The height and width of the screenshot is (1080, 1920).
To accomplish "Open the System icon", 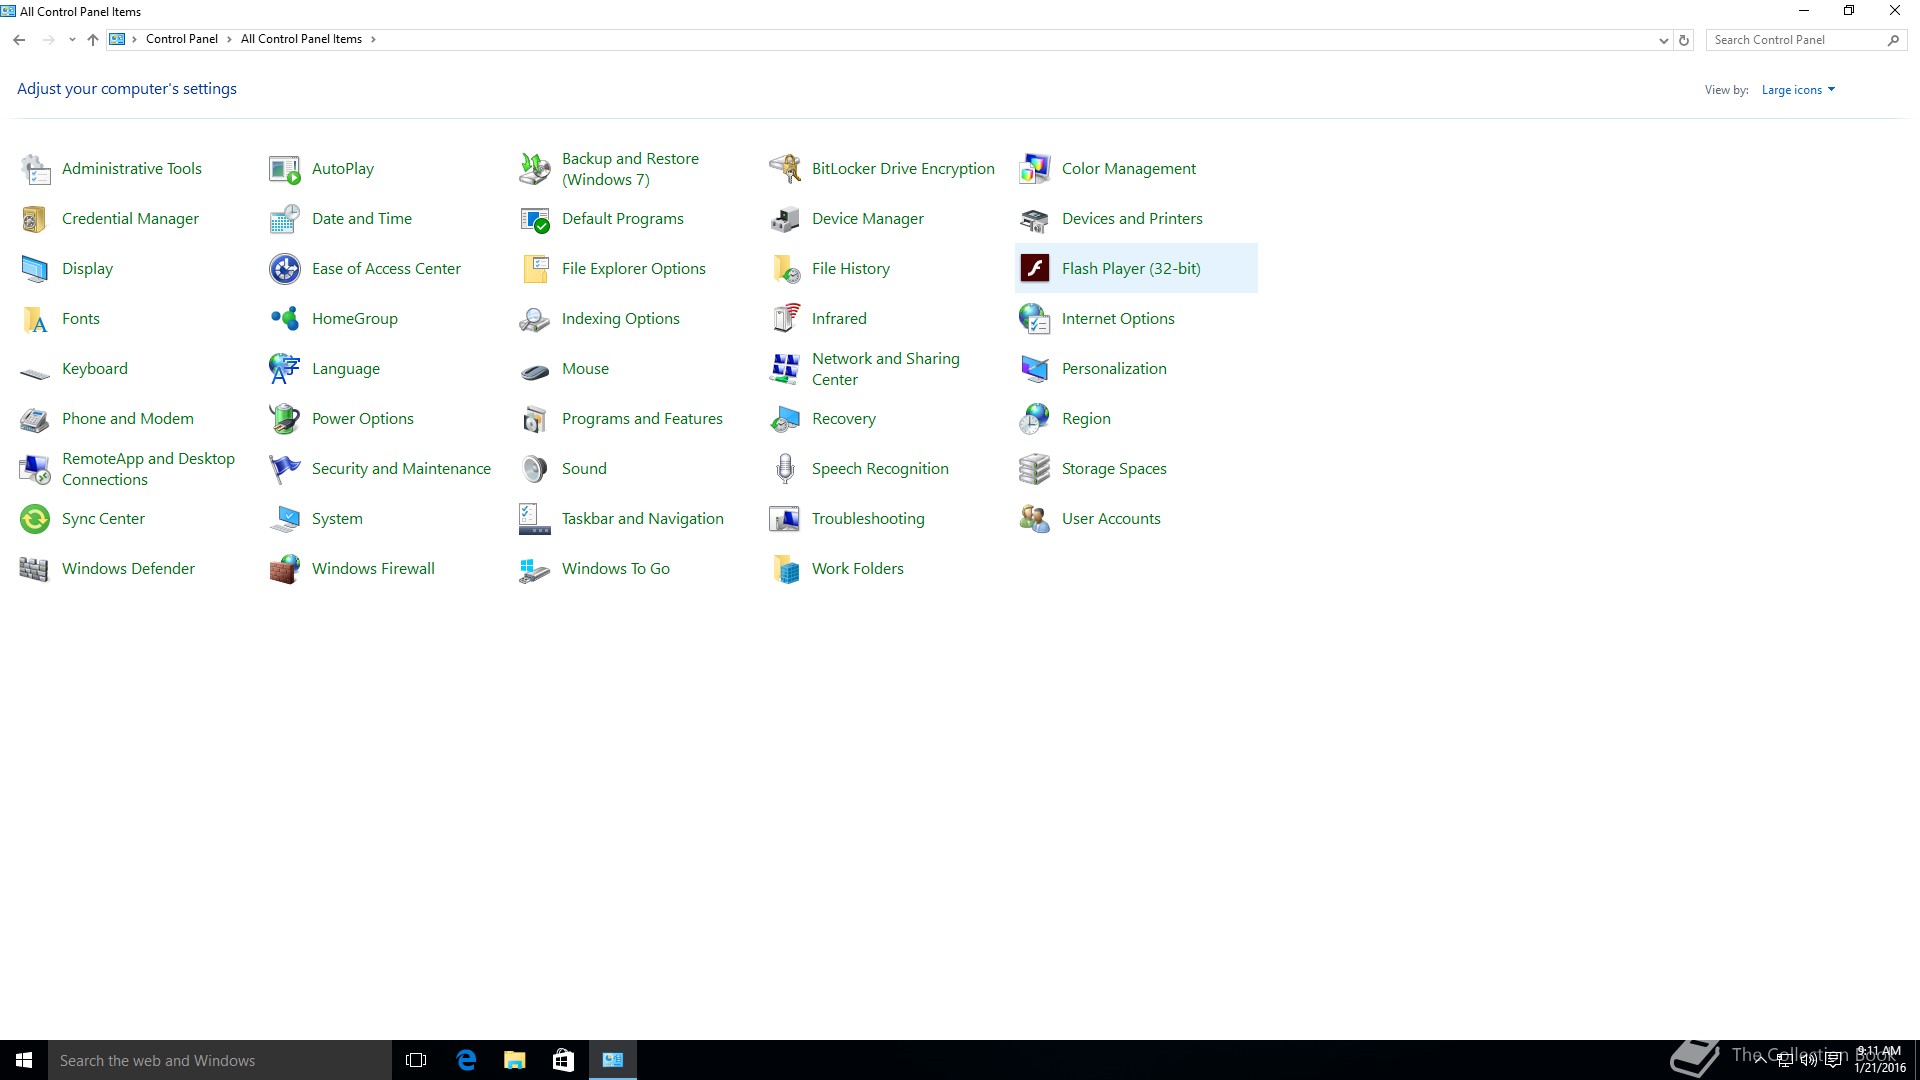I will coord(285,519).
